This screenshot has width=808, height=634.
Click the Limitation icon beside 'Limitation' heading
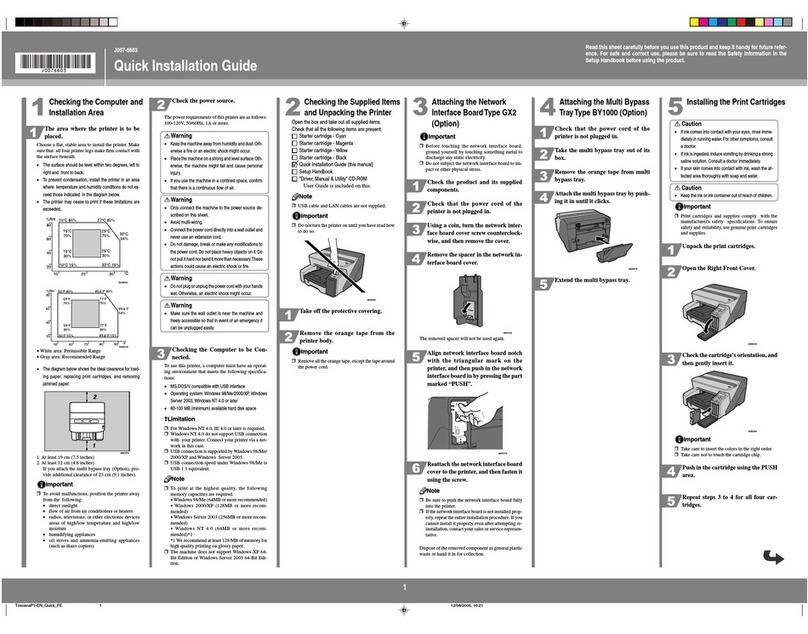click(166, 419)
